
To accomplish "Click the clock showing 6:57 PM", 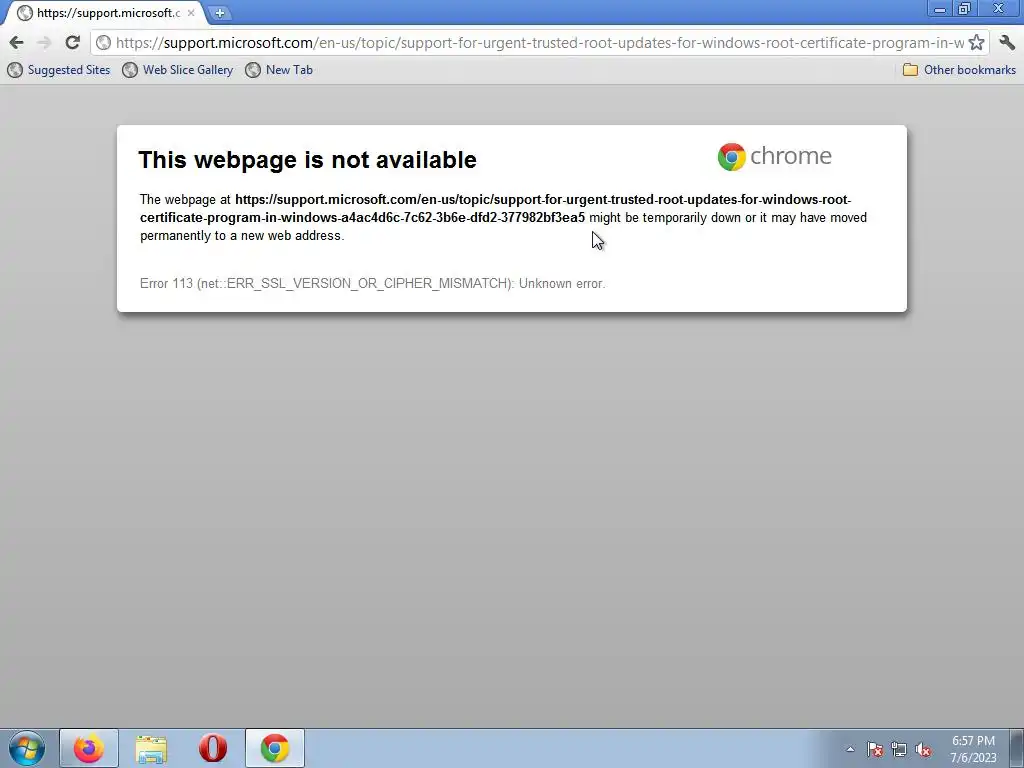I will [x=973, y=749].
